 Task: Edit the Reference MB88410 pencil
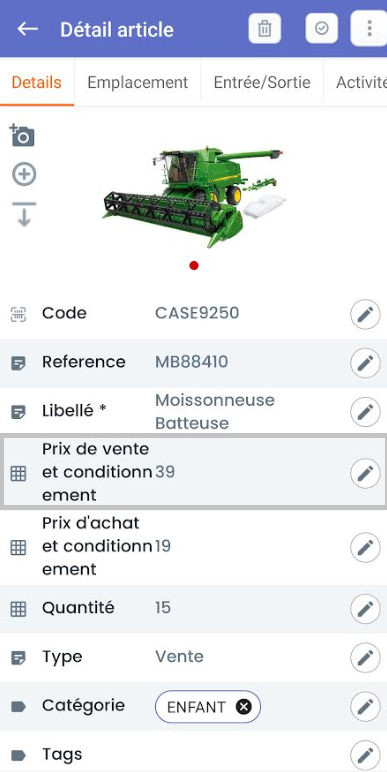pos(365,363)
